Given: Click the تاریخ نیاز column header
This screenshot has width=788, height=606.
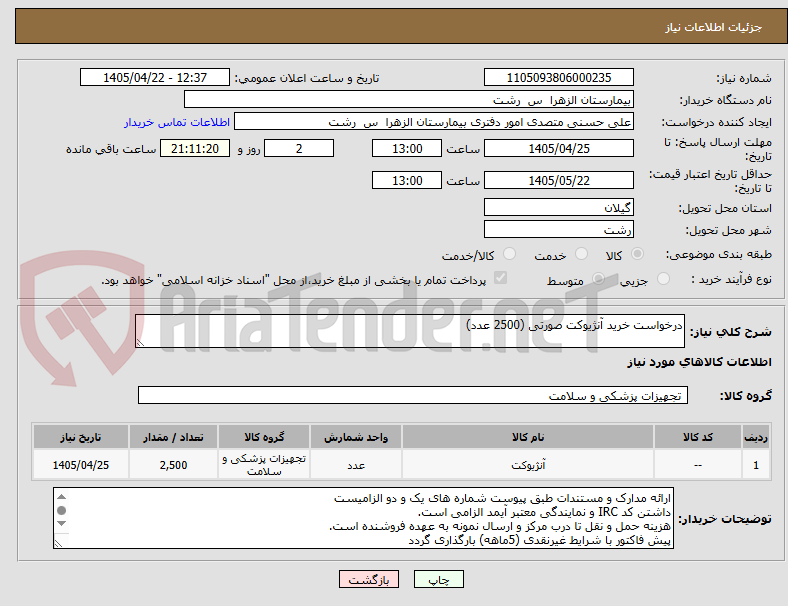Looking at the screenshot, I should [80, 437].
